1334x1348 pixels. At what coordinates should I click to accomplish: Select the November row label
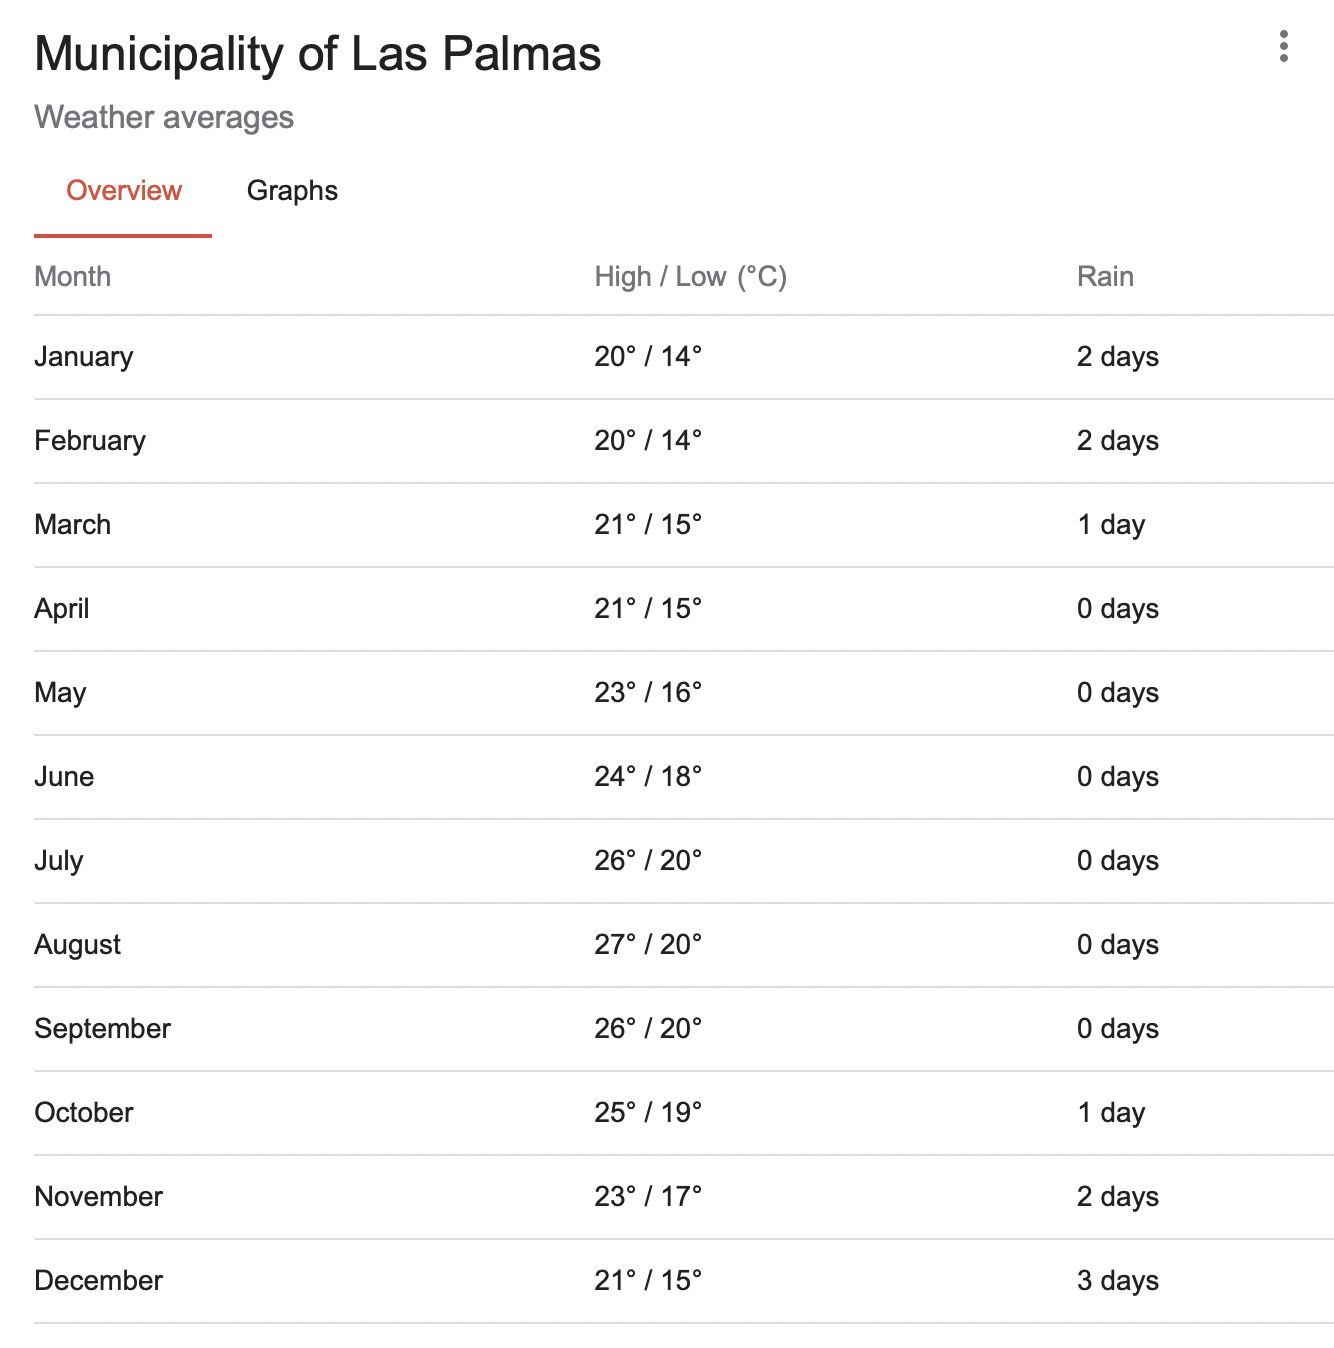98,1197
